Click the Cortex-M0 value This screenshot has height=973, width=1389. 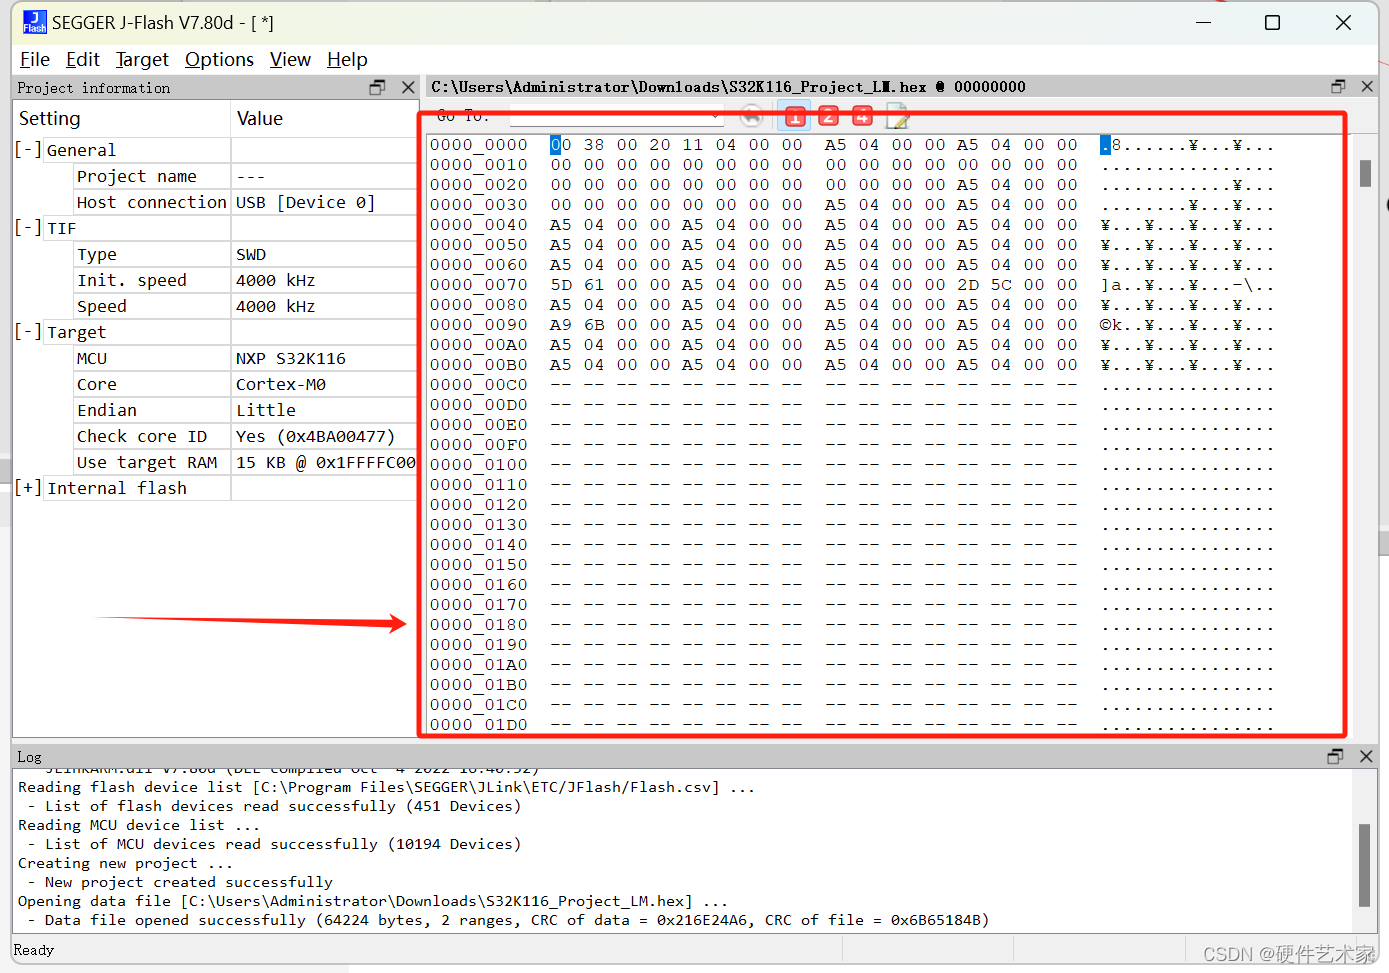pyautogui.click(x=281, y=384)
